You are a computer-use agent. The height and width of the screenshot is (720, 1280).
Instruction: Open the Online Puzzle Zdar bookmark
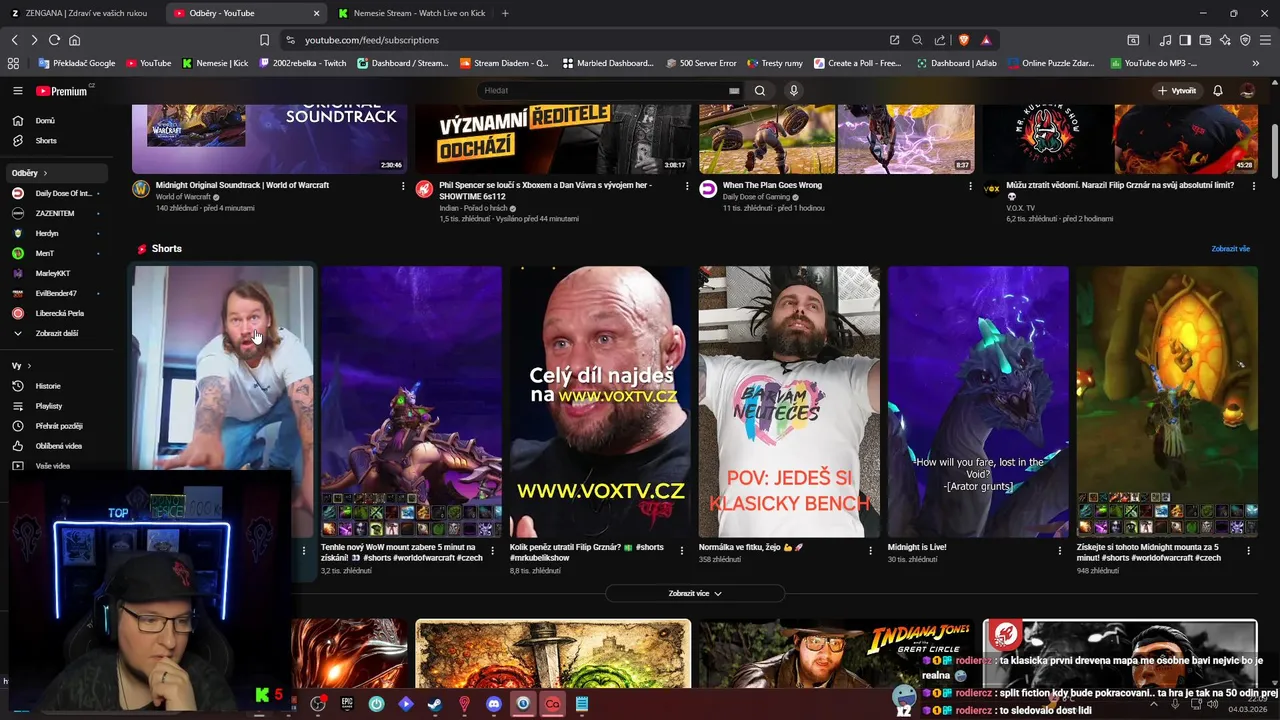(1052, 63)
